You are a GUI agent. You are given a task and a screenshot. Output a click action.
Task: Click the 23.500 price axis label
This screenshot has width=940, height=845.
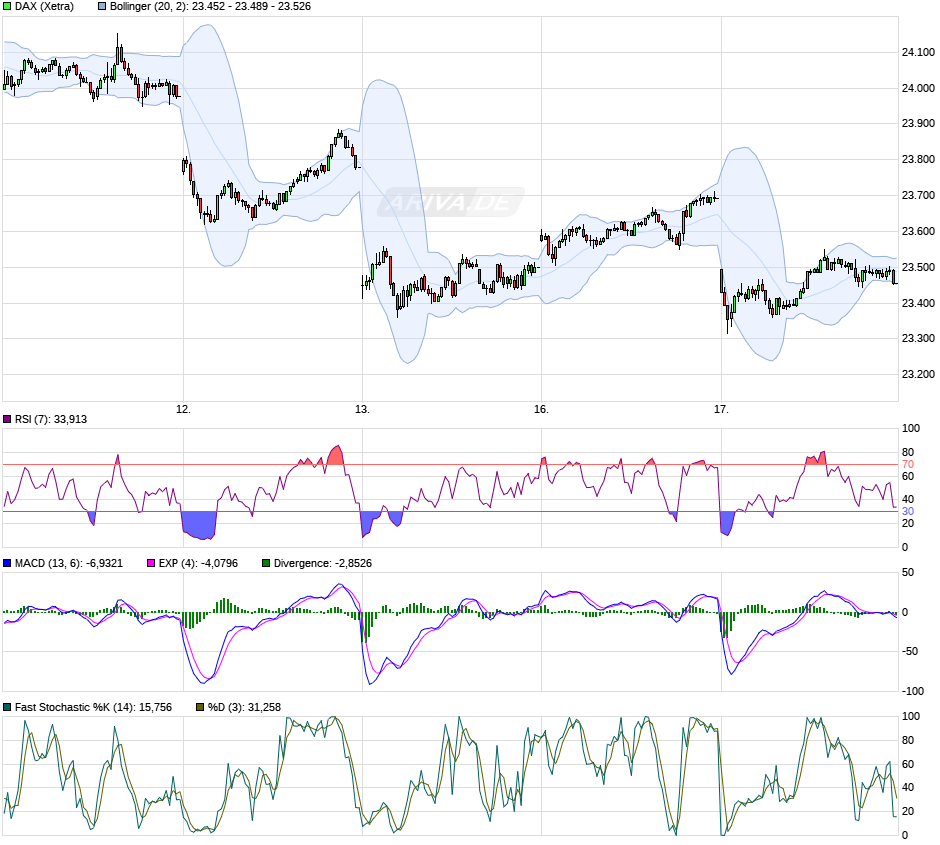(x=918, y=267)
